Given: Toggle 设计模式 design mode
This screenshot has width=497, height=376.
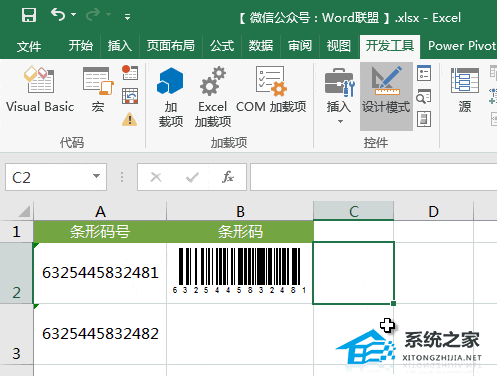Looking at the screenshot, I should [386, 96].
